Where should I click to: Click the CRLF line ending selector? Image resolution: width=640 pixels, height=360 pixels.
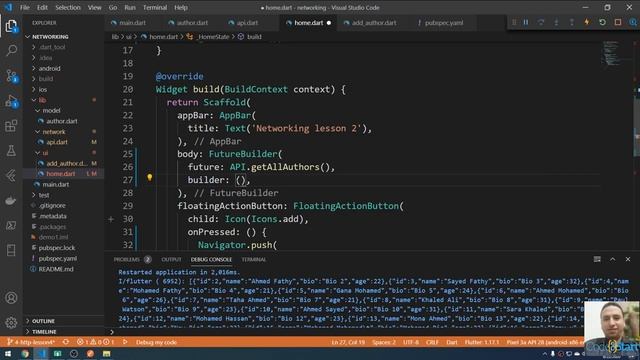tap(432, 342)
